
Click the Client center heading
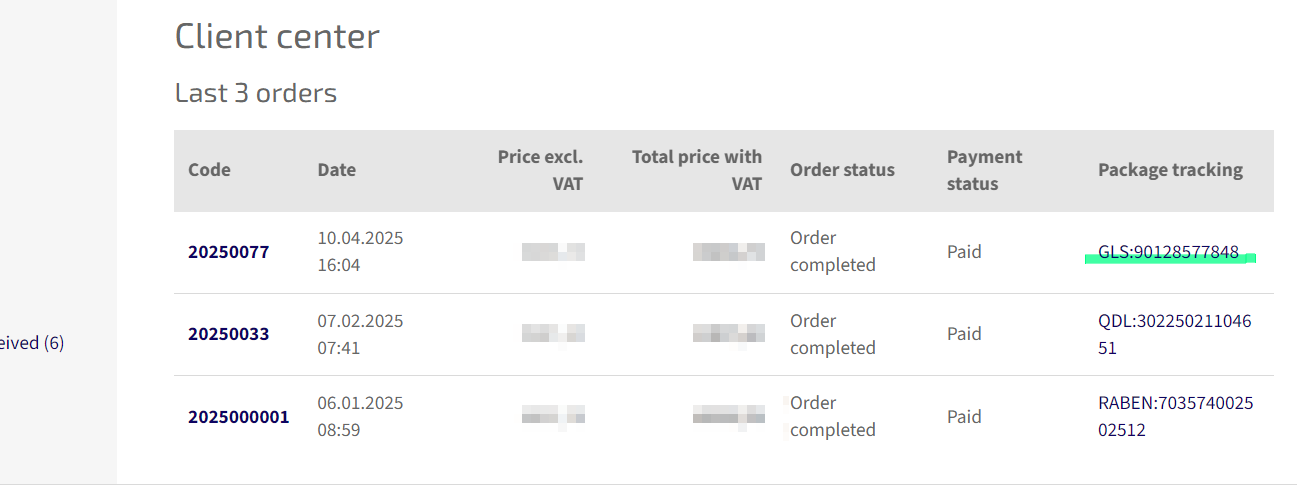point(277,37)
